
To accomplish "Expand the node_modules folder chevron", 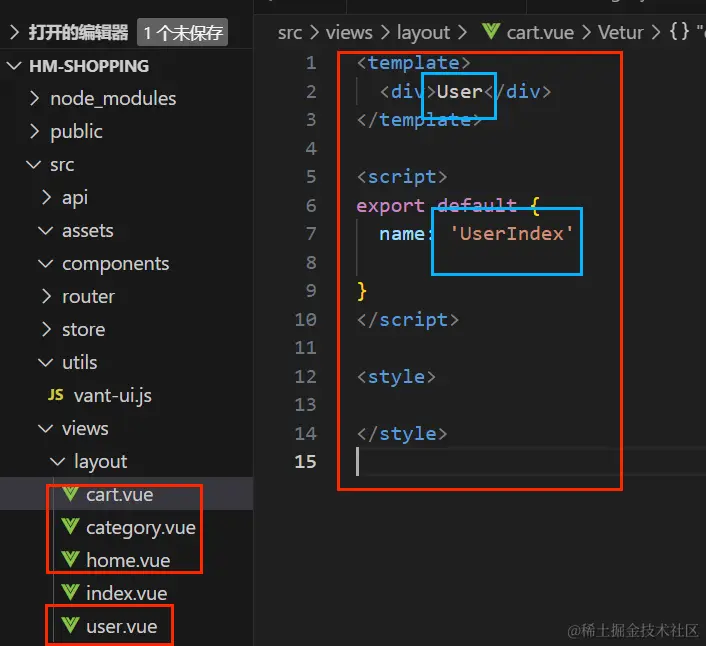I will point(34,98).
